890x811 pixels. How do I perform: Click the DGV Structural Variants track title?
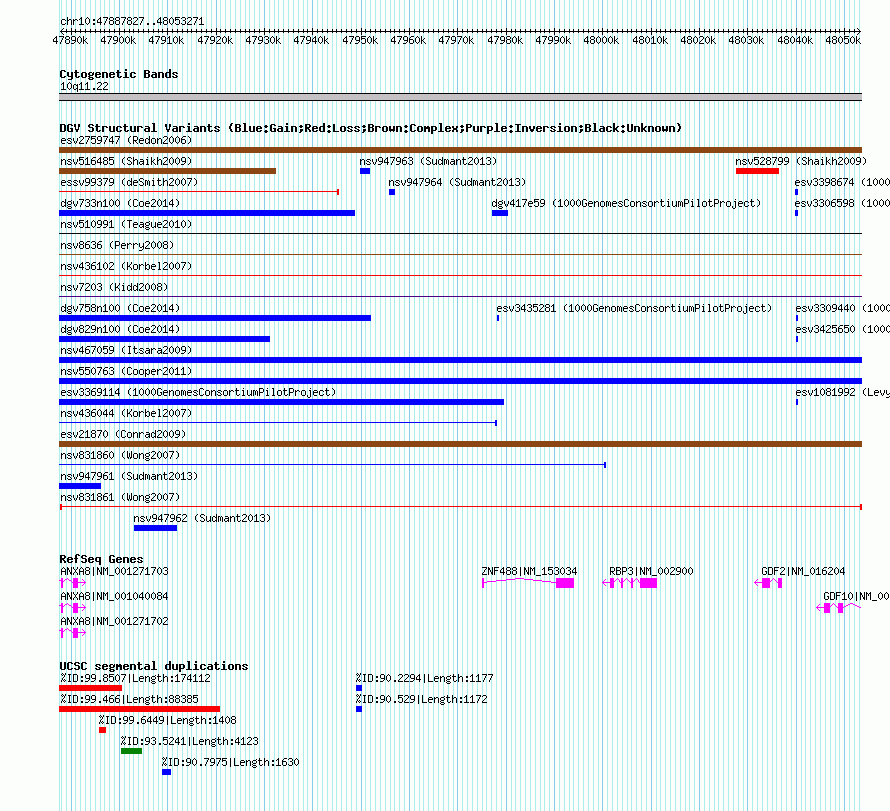pyautogui.click(x=371, y=128)
